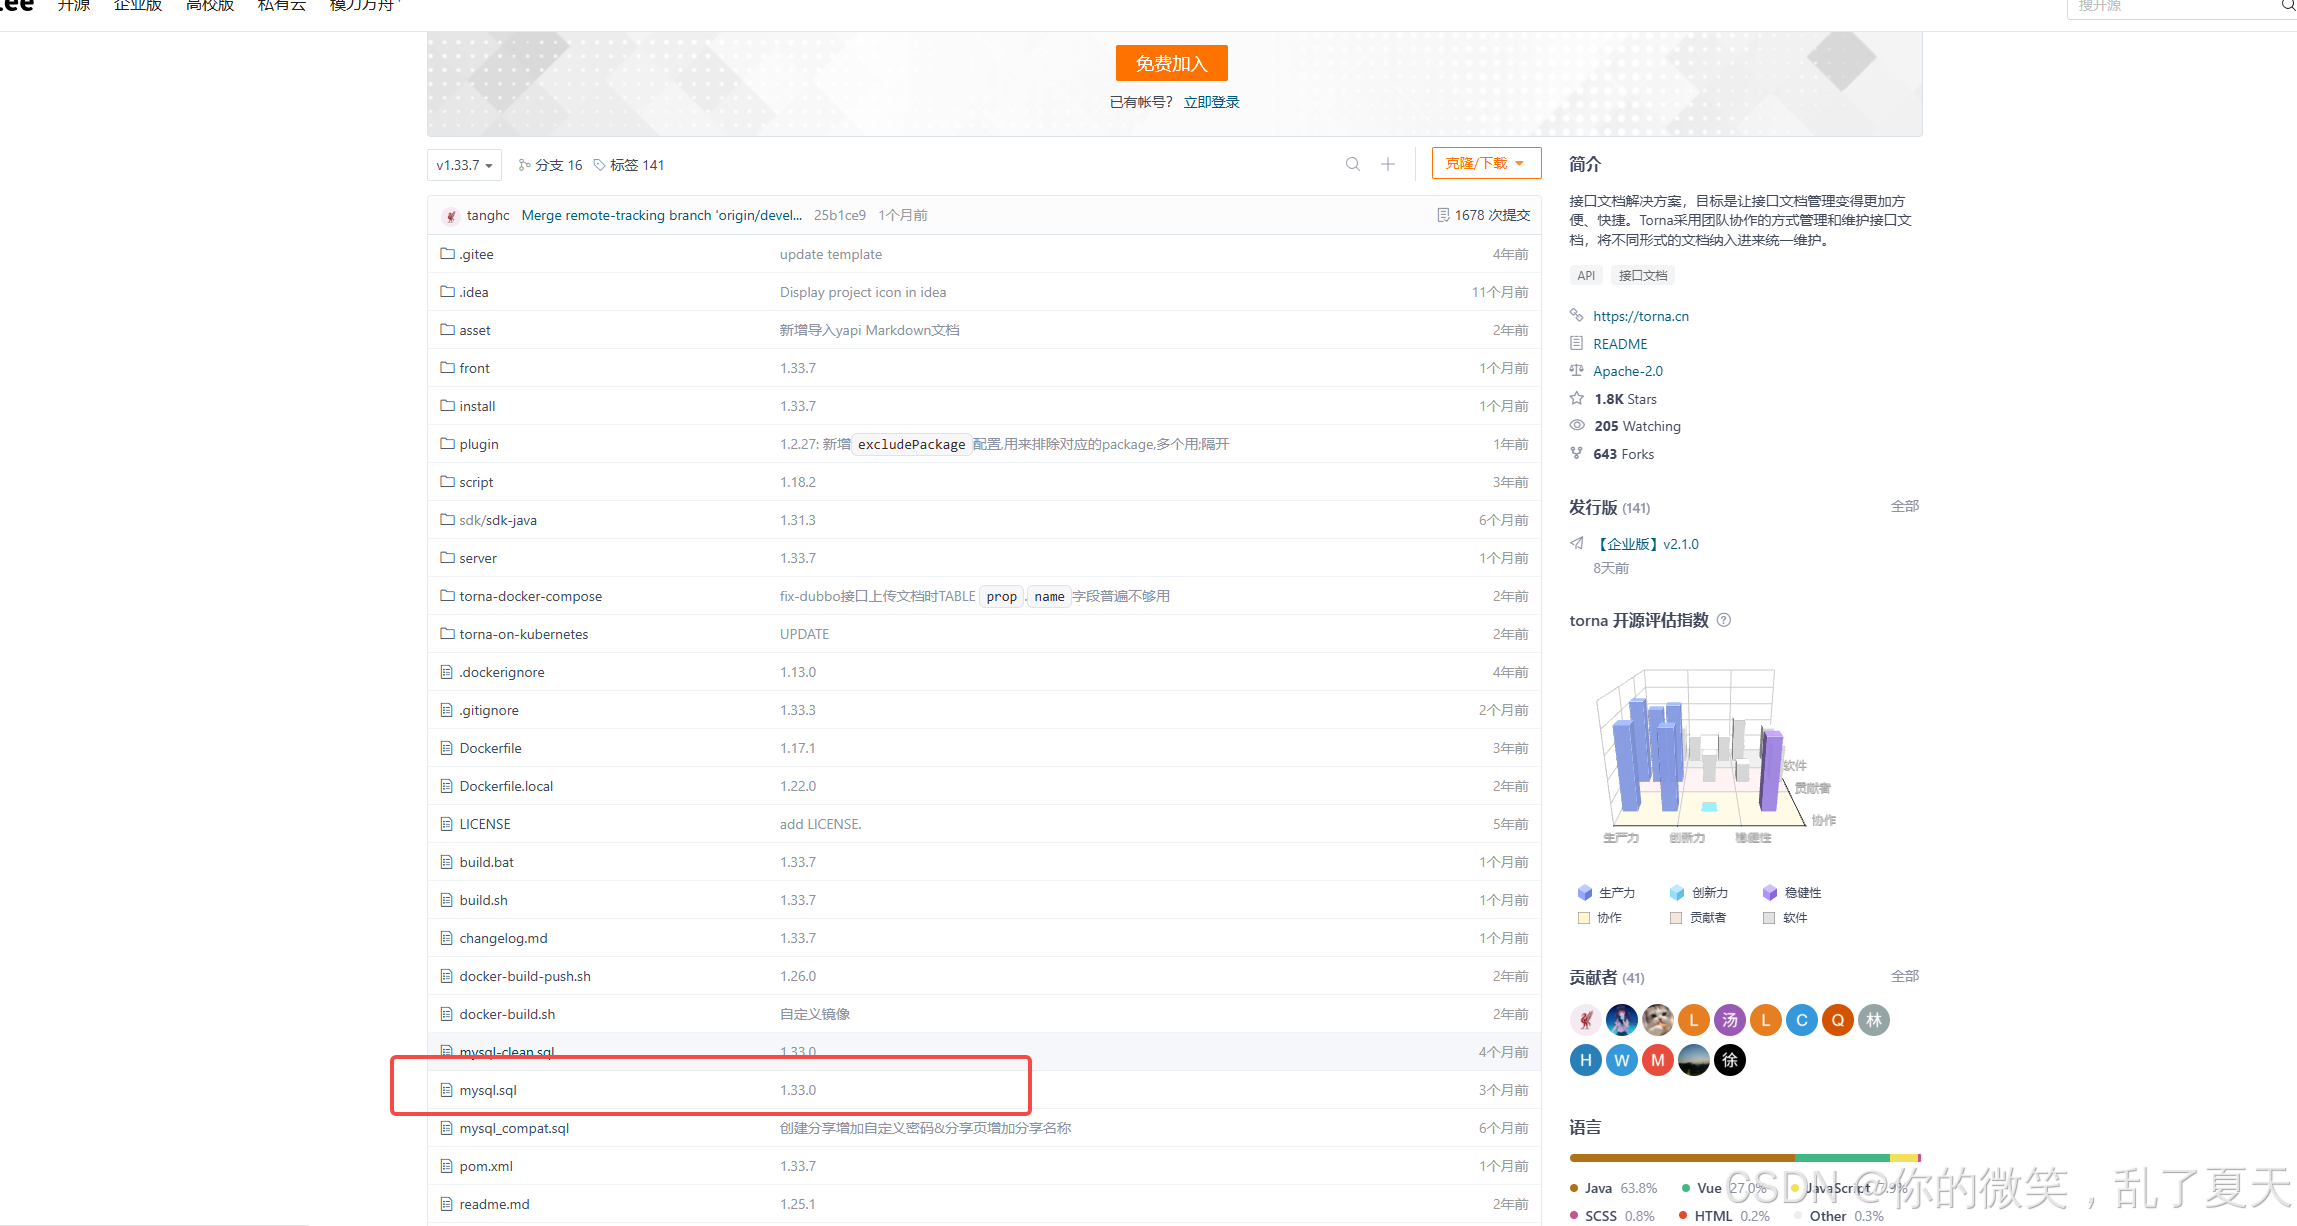Click the help icon beside 开源评估指数
Screen dimensions: 2297x1226
coord(1724,620)
